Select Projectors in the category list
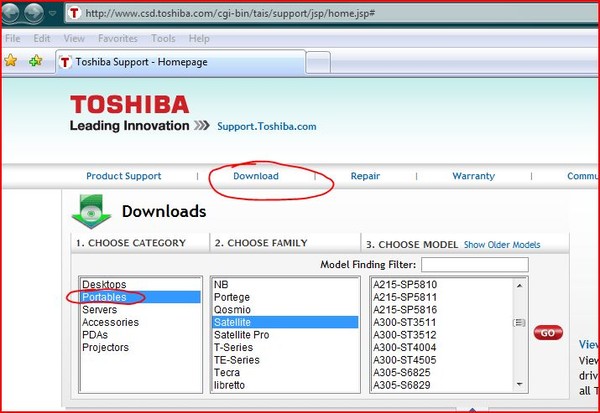This screenshot has width=600, height=413. [140, 348]
